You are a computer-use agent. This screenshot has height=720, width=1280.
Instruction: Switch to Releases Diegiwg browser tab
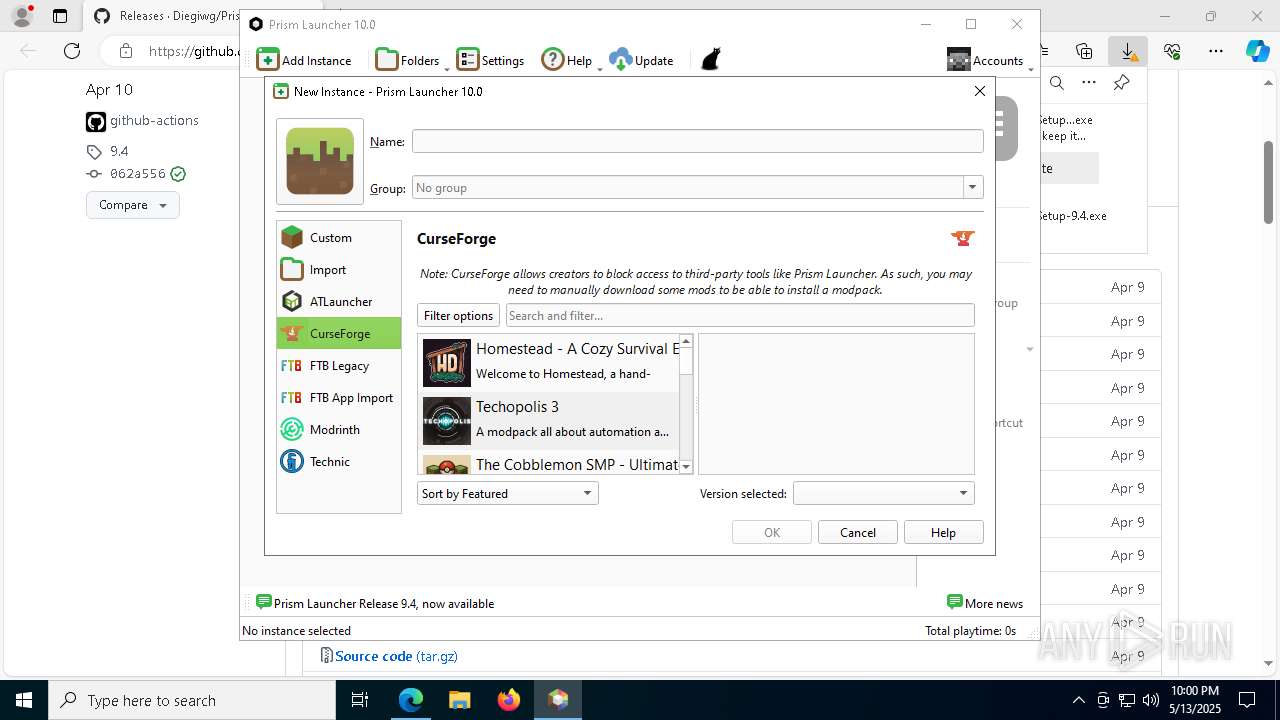click(x=160, y=16)
